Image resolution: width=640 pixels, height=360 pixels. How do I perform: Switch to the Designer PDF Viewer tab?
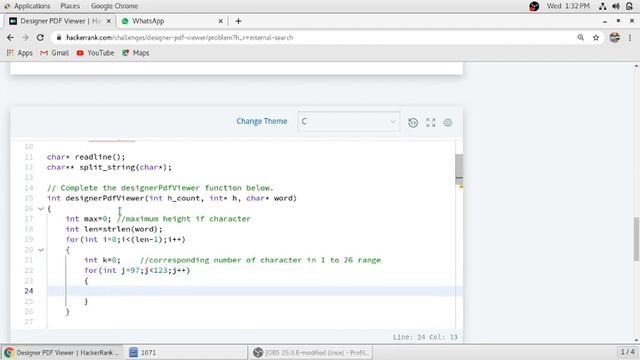pos(60,21)
